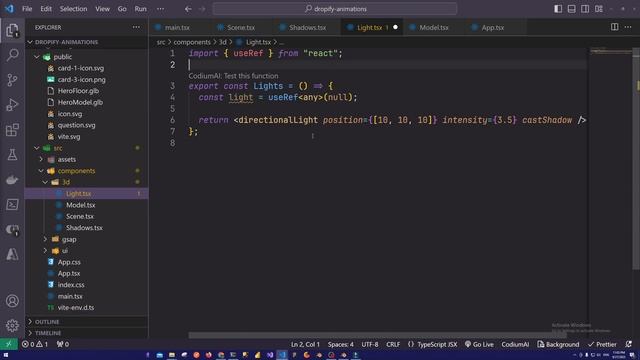The width and height of the screenshot is (640, 360).
Task: Open the Run menu
Action: pos(140,9)
